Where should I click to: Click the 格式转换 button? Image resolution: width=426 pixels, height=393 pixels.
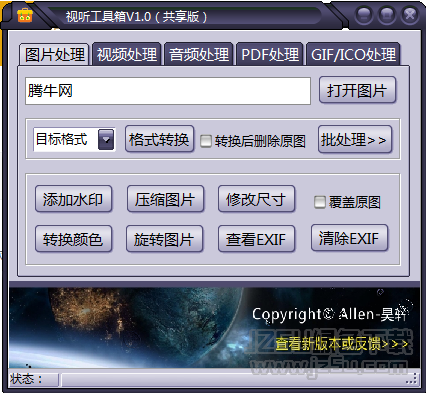159,139
